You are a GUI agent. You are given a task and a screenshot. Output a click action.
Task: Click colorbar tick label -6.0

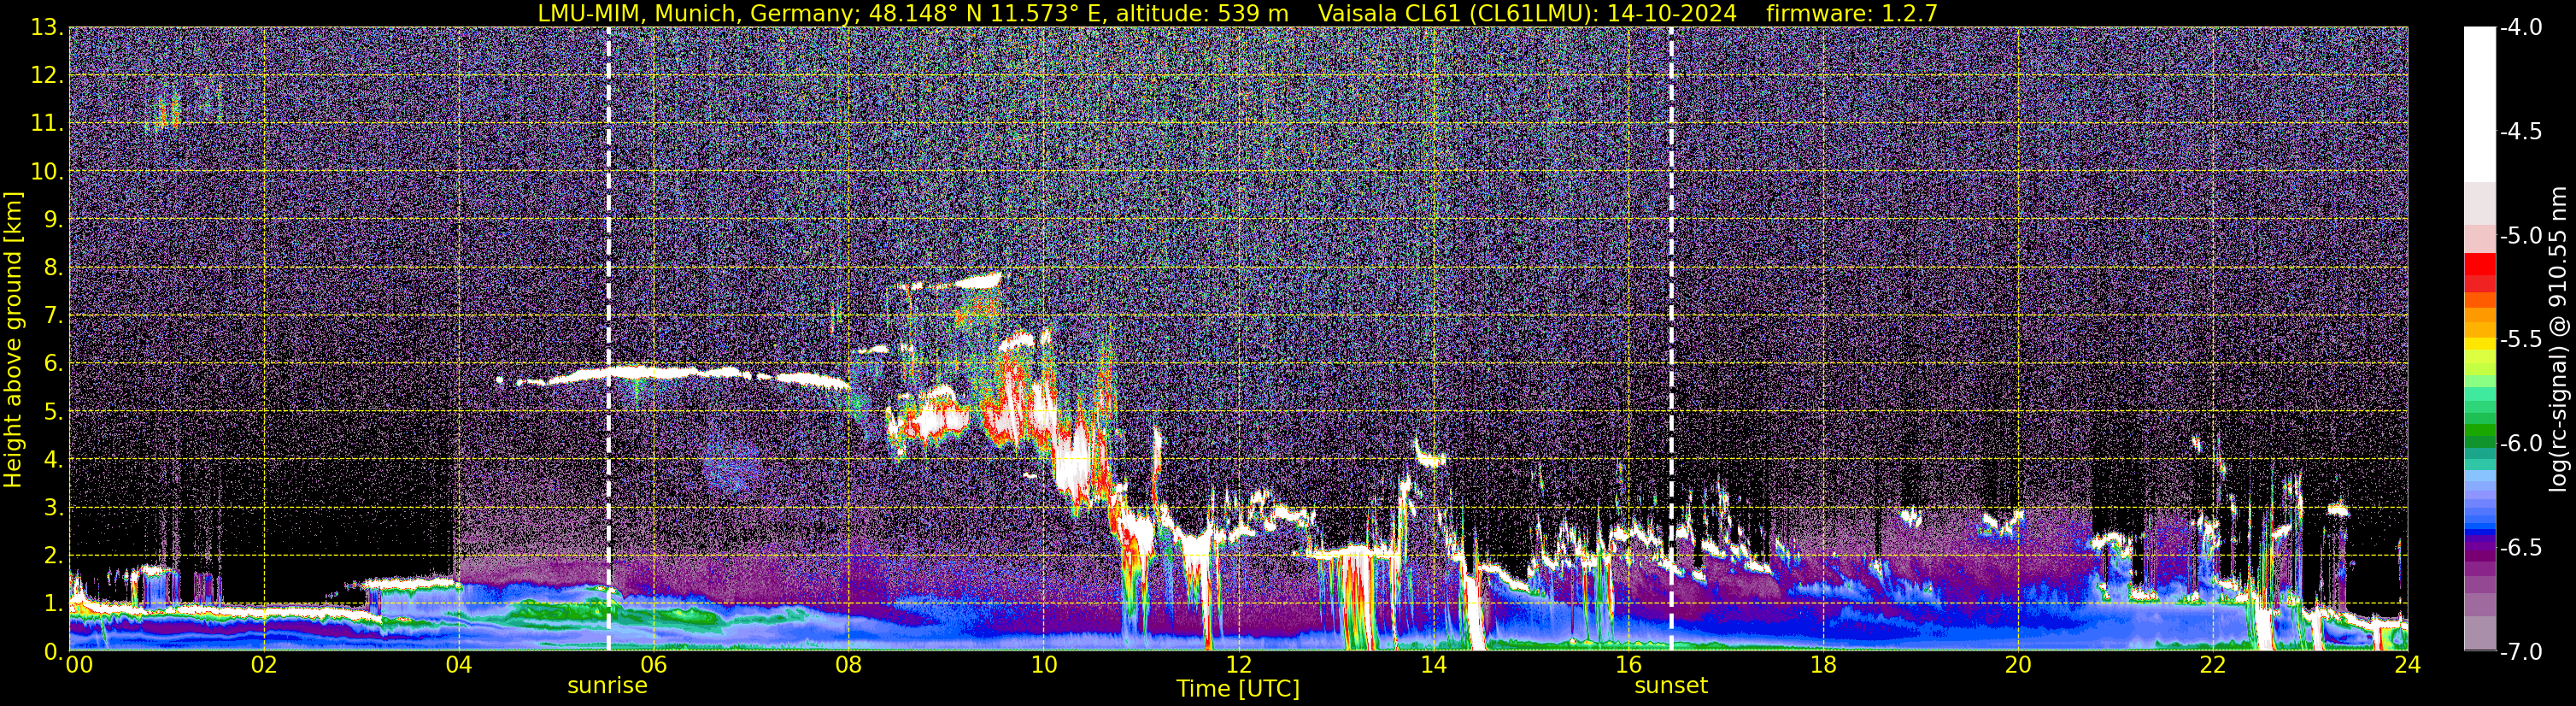pyautogui.click(x=2521, y=444)
